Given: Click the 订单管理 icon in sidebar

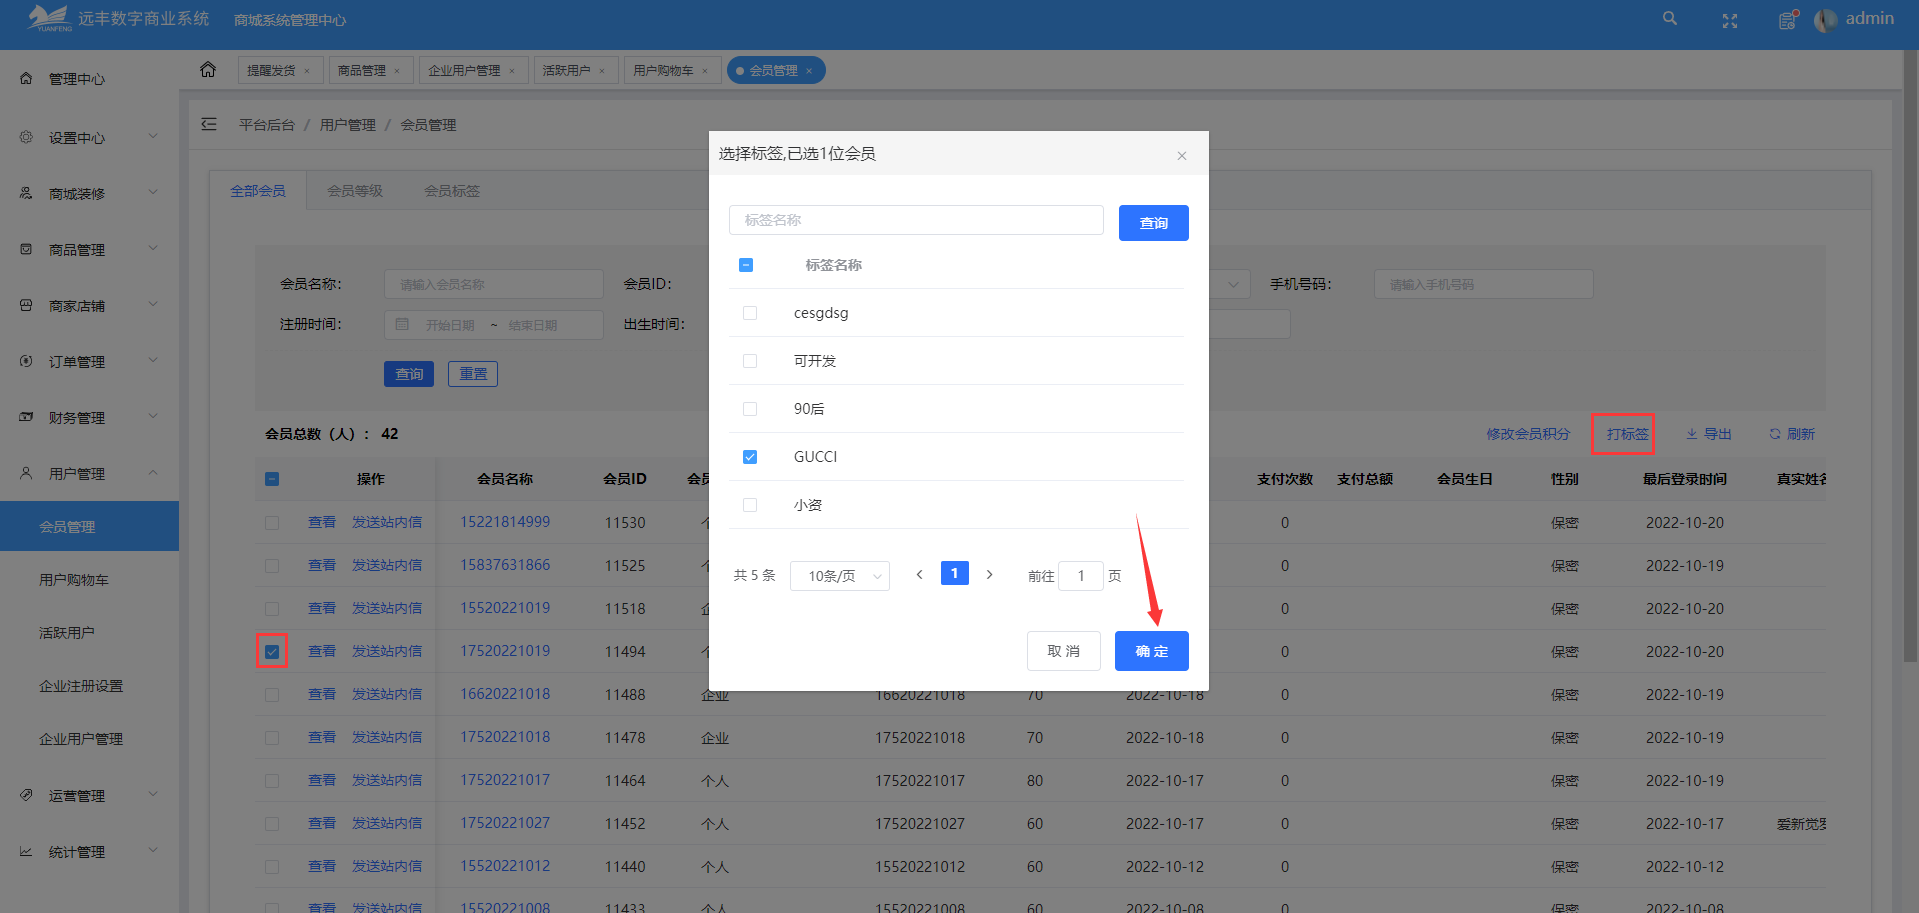Looking at the screenshot, I should click(26, 361).
